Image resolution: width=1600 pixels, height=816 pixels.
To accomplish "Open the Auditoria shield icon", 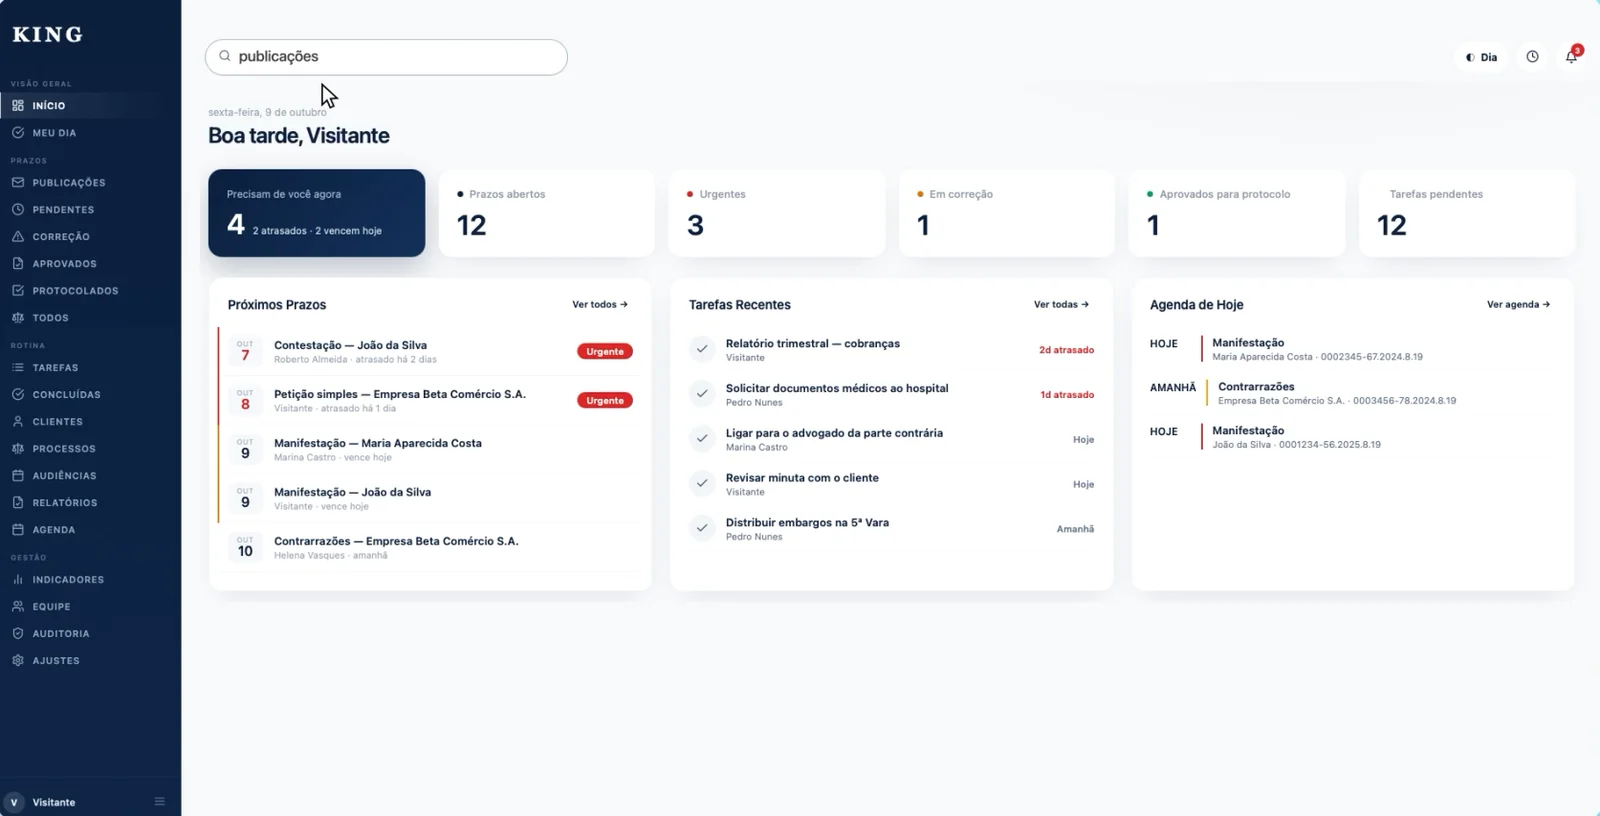I will [x=18, y=634].
